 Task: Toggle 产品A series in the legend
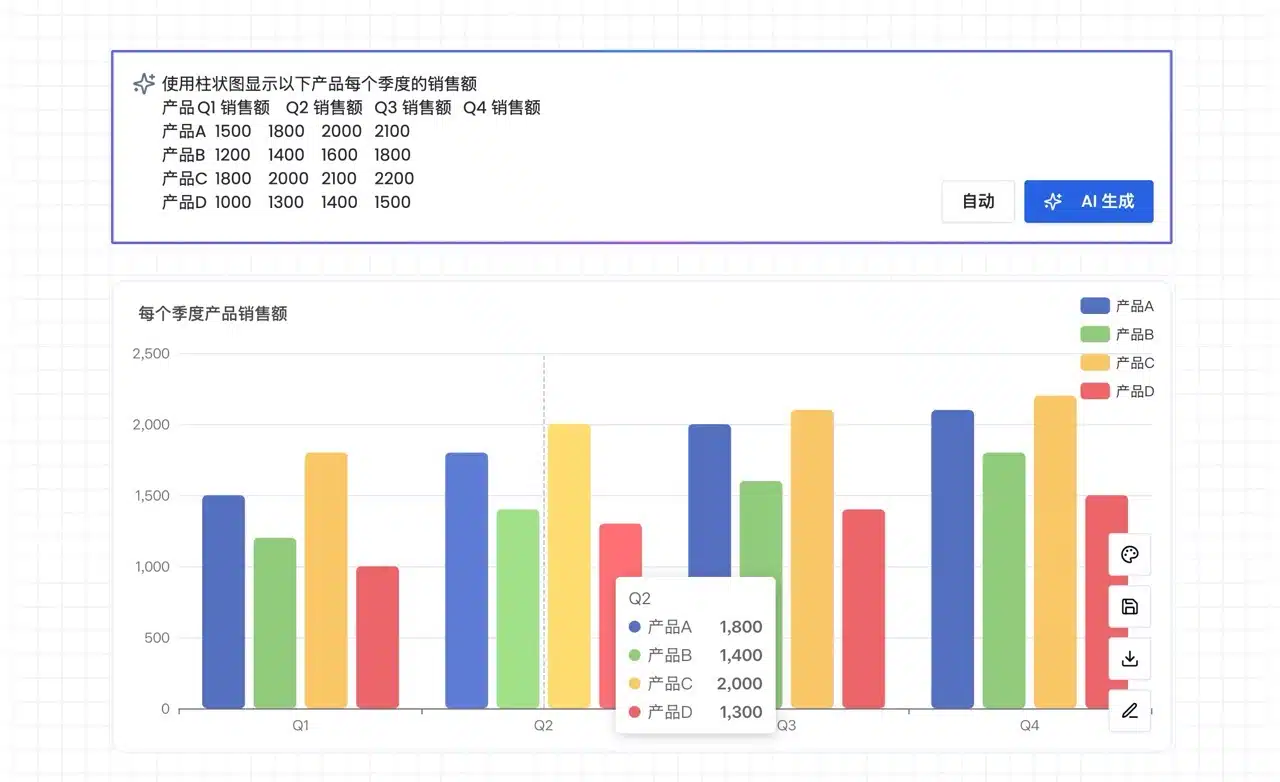click(1116, 306)
